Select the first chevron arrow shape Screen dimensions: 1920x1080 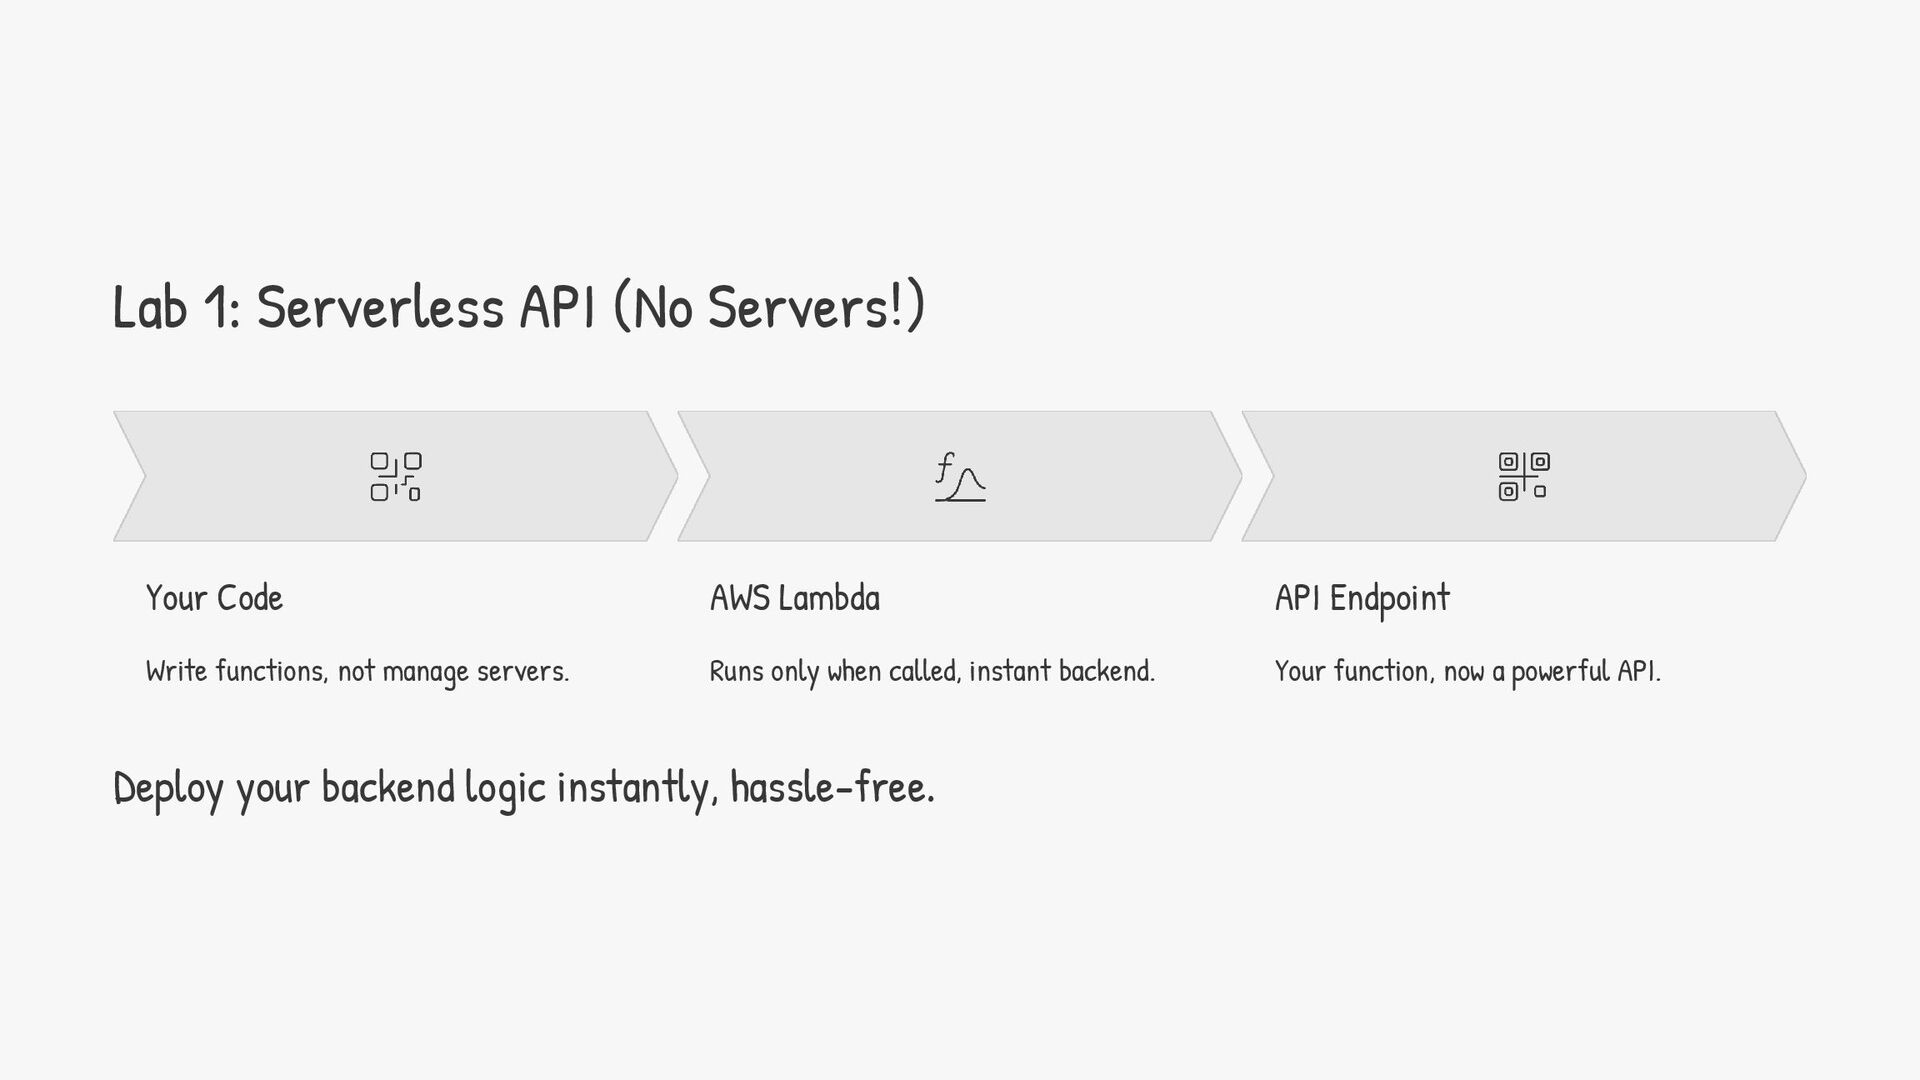[250, 477]
